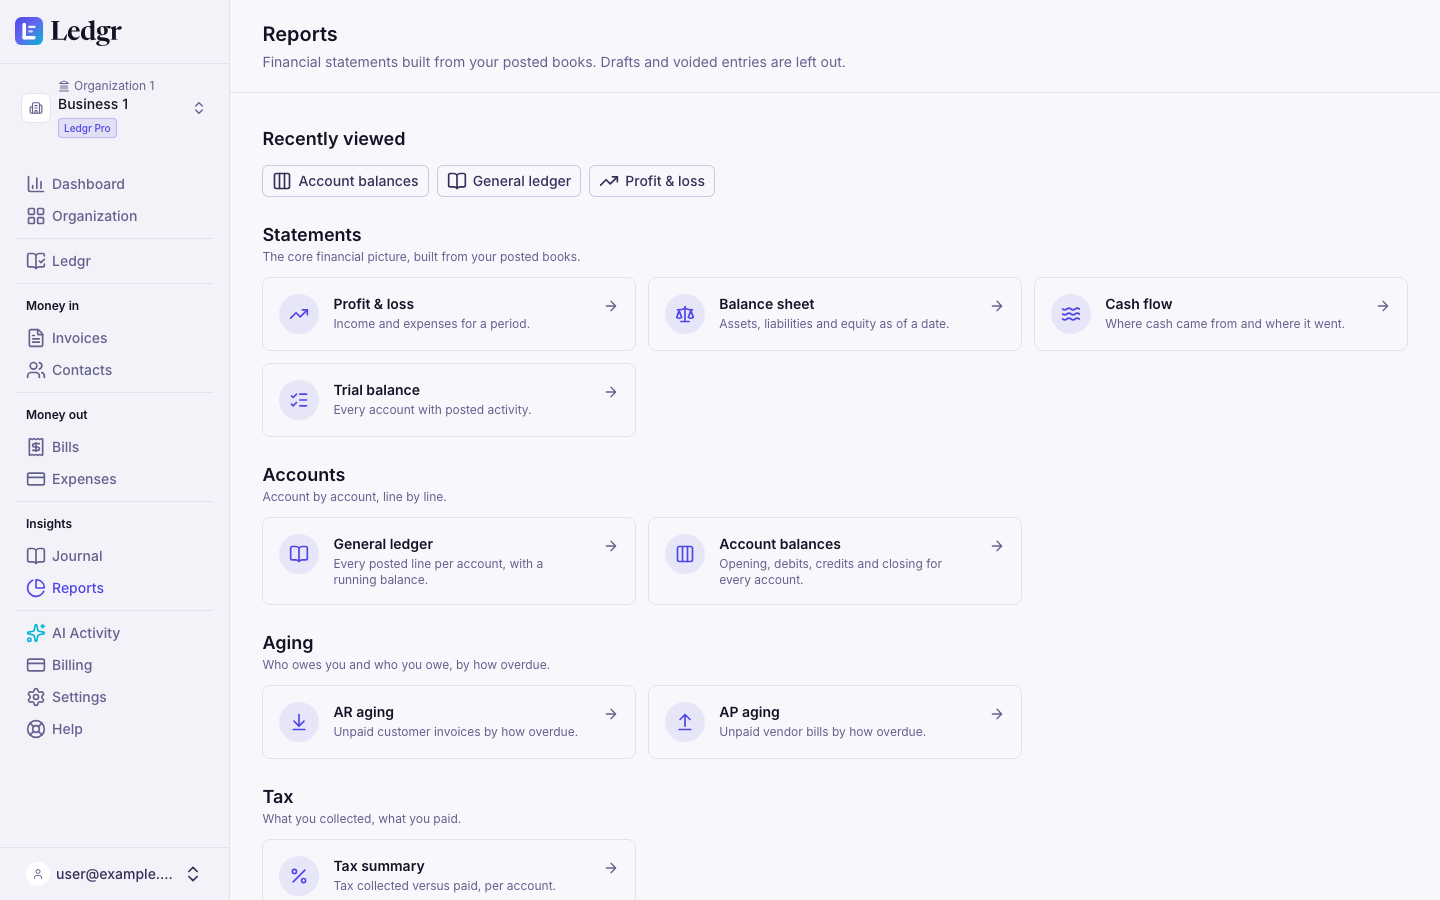Viewport: 1440px width, 900px height.
Task: Click the Settings gear icon
Action: pyautogui.click(x=36, y=697)
